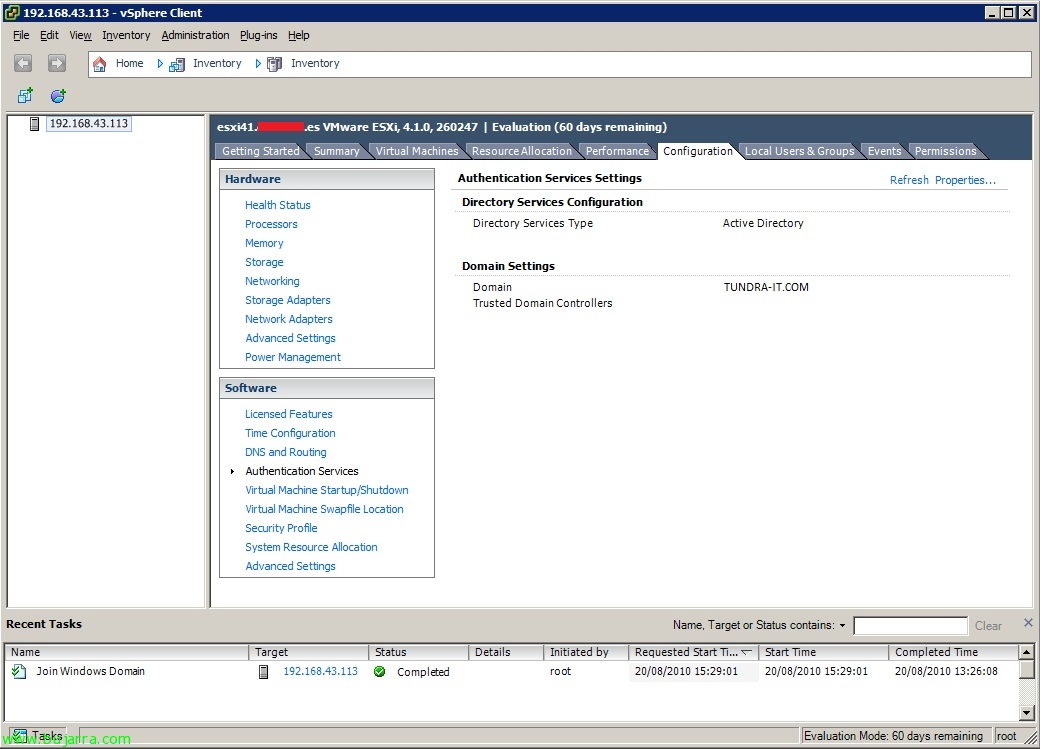Click the green Completed status icon
Screen dimensions: 1040x749
379,671
